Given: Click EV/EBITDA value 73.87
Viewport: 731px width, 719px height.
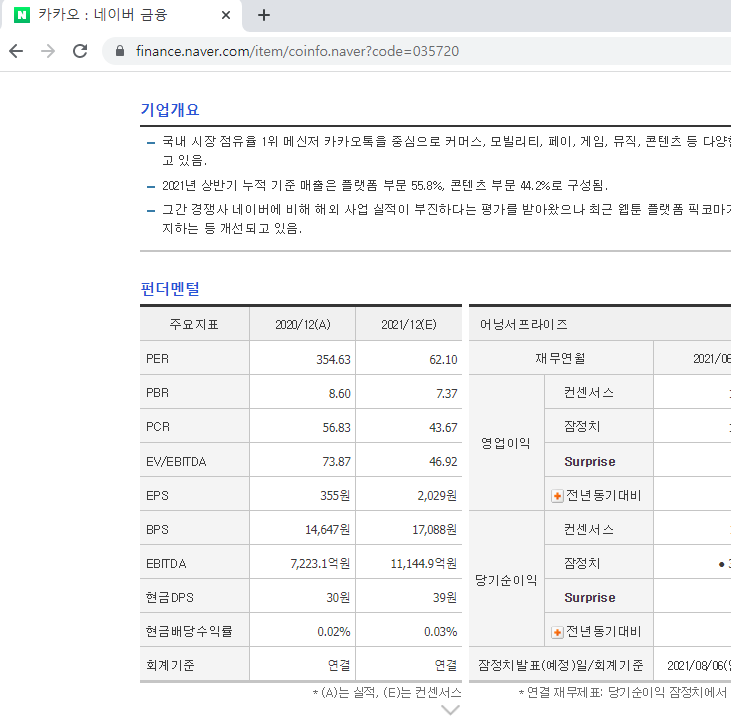Looking at the screenshot, I should coord(336,462).
